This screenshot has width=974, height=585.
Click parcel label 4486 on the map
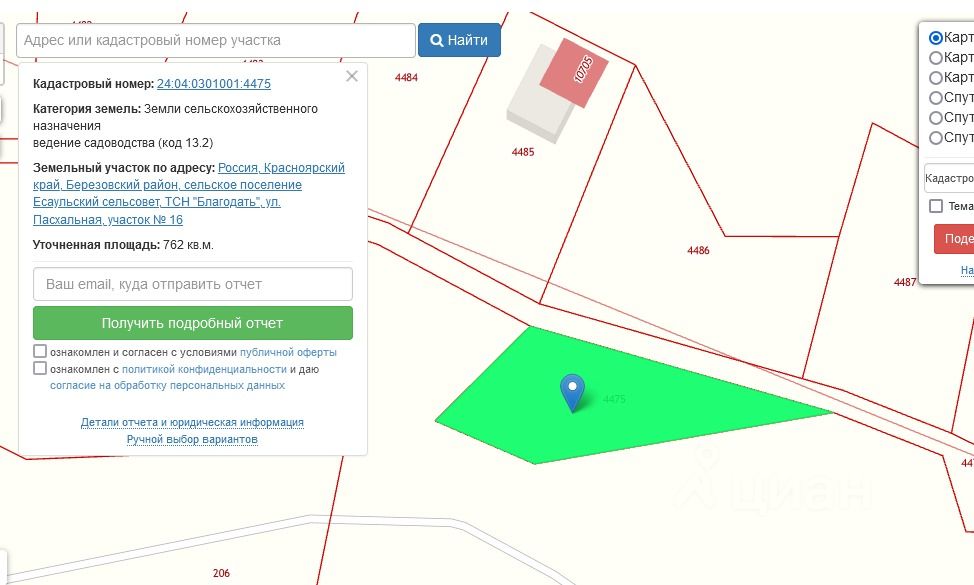(x=698, y=251)
